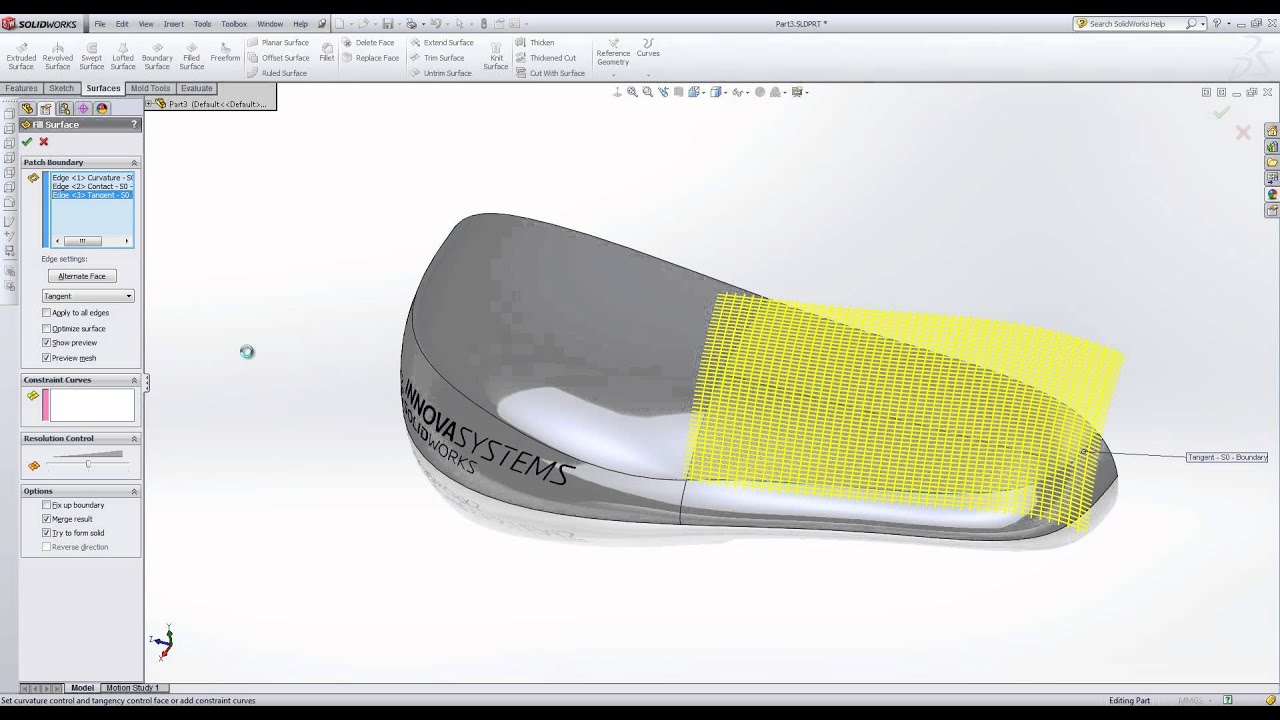Uncheck the Show preview option
The width and height of the screenshot is (1280, 720).
point(46,343)
